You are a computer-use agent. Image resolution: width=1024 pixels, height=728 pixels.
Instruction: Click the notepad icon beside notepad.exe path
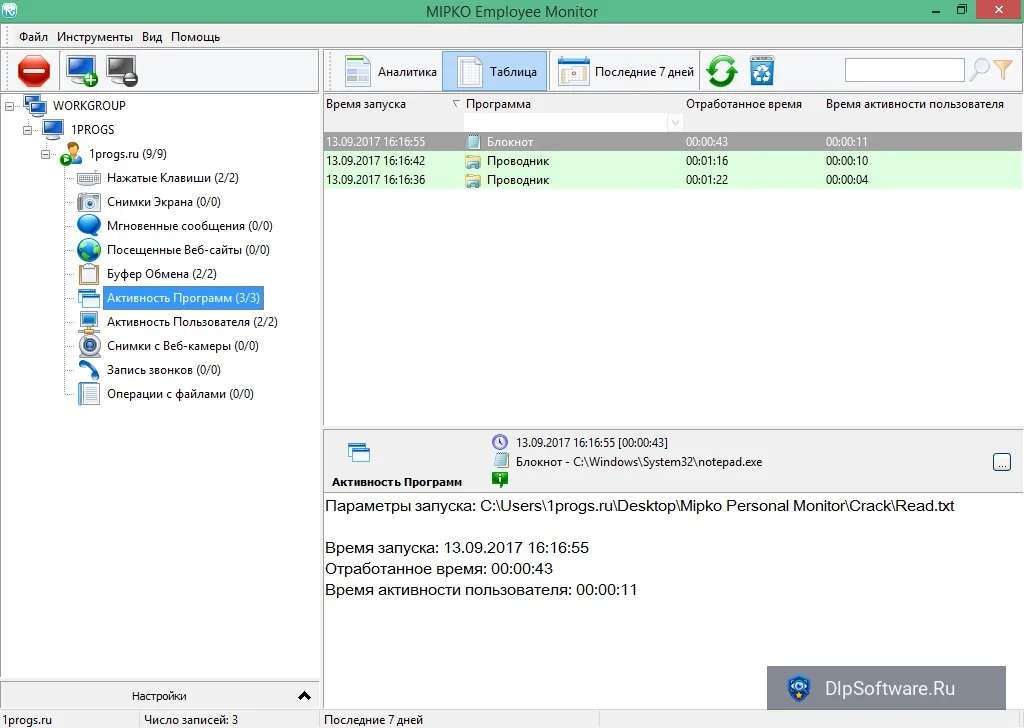pos(501,461)
